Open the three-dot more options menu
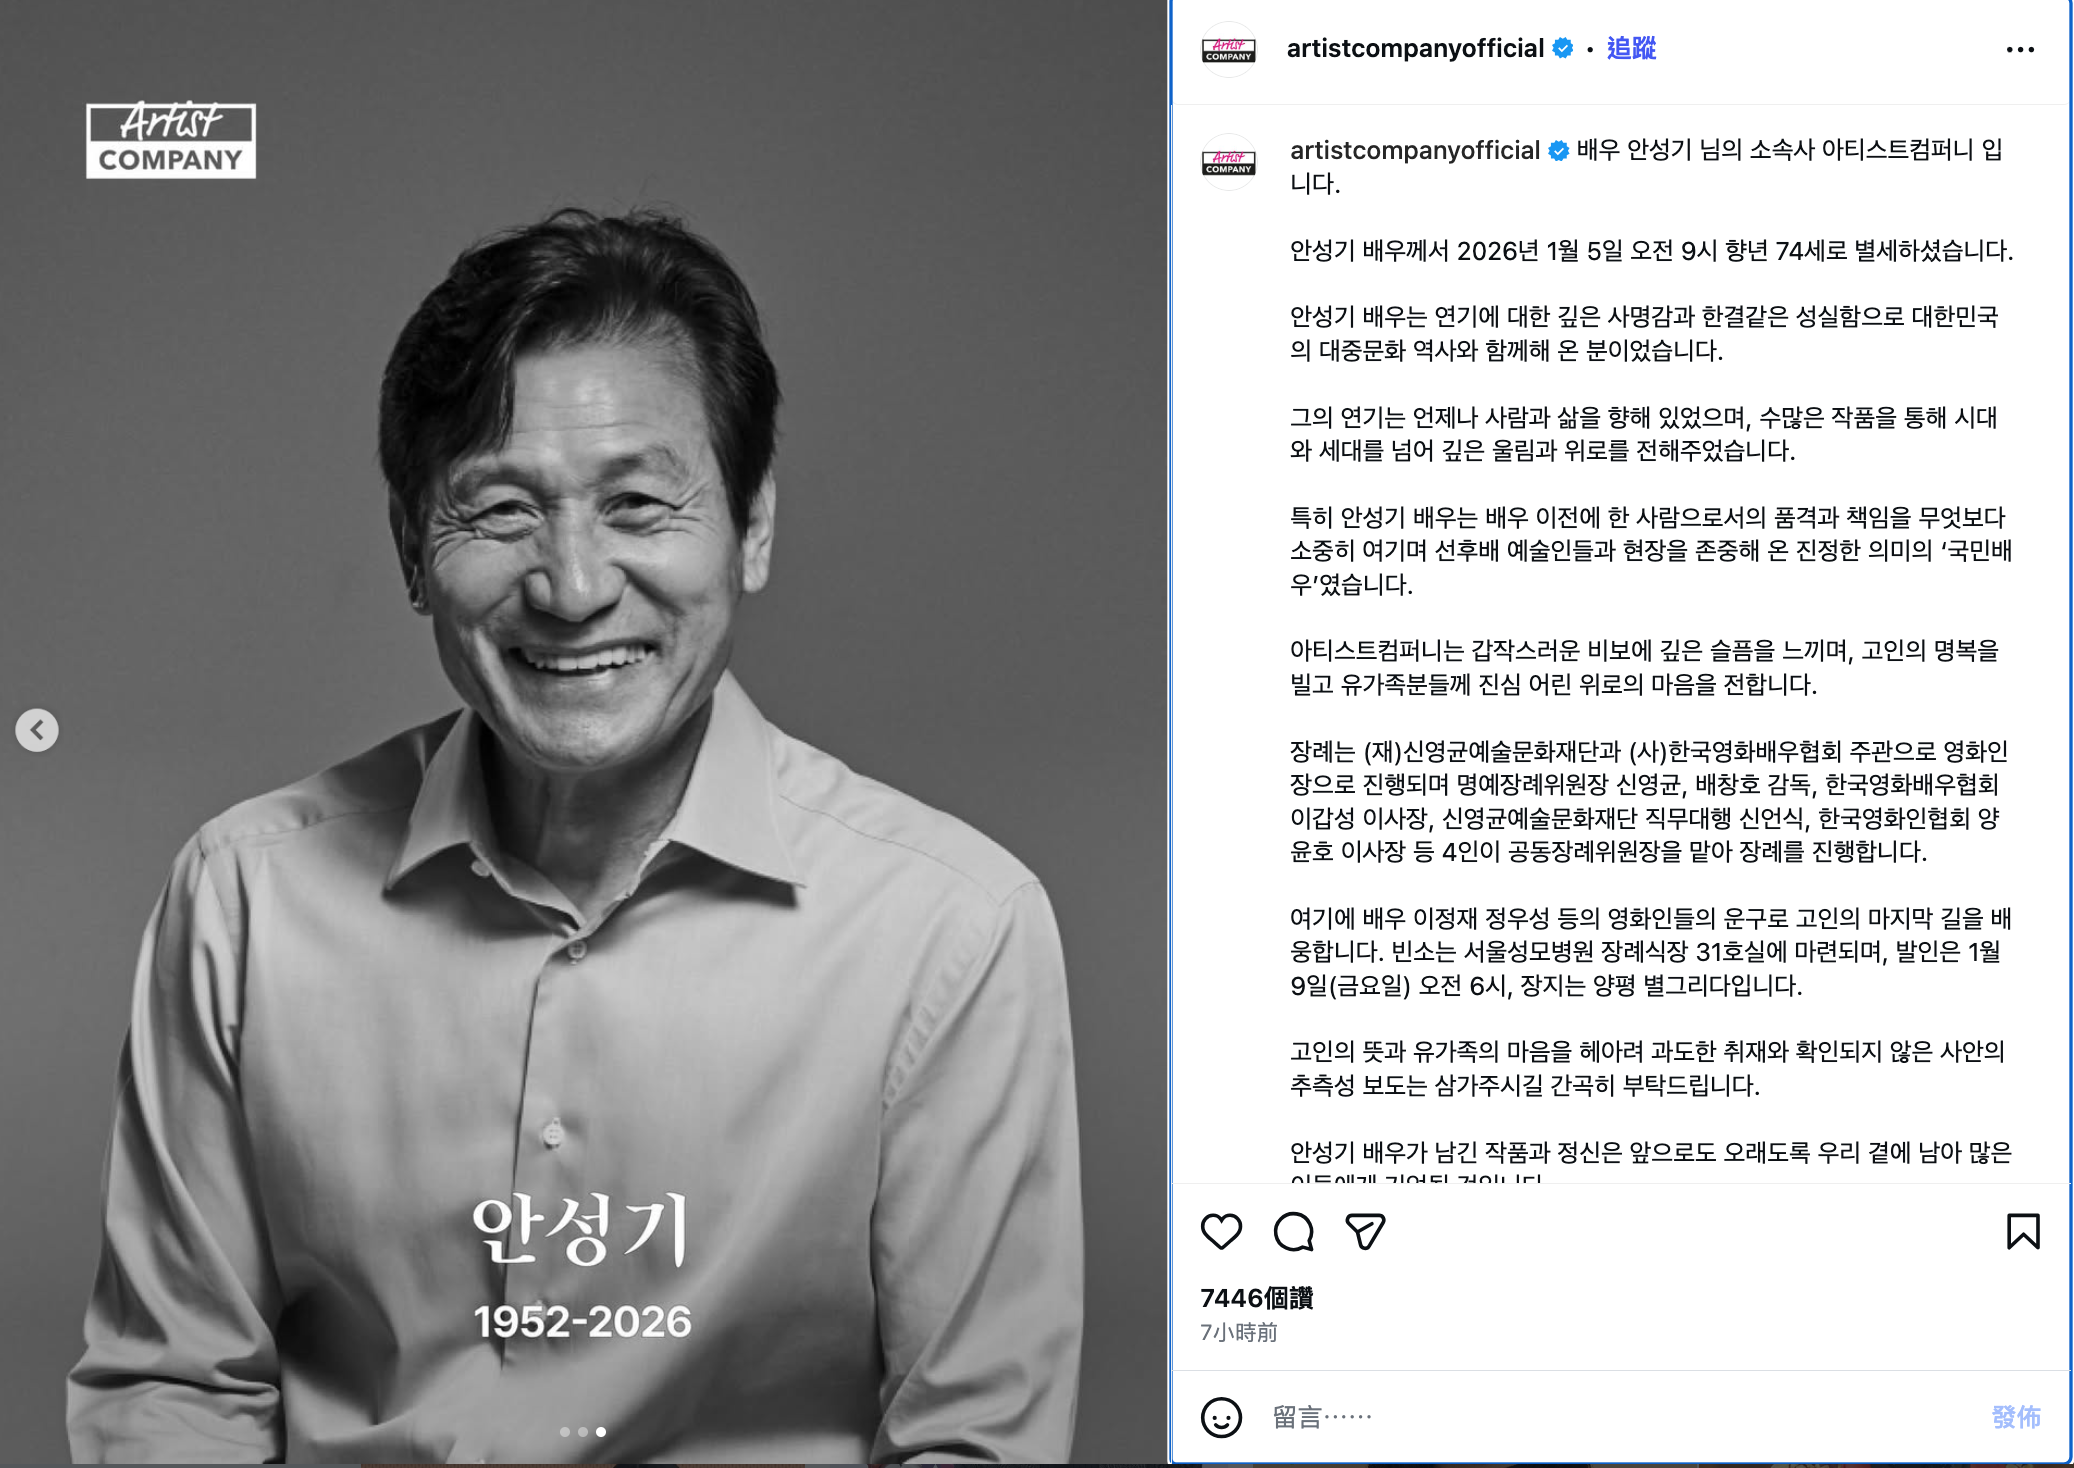The image size is (2074, 1468). click(2020, 49)
